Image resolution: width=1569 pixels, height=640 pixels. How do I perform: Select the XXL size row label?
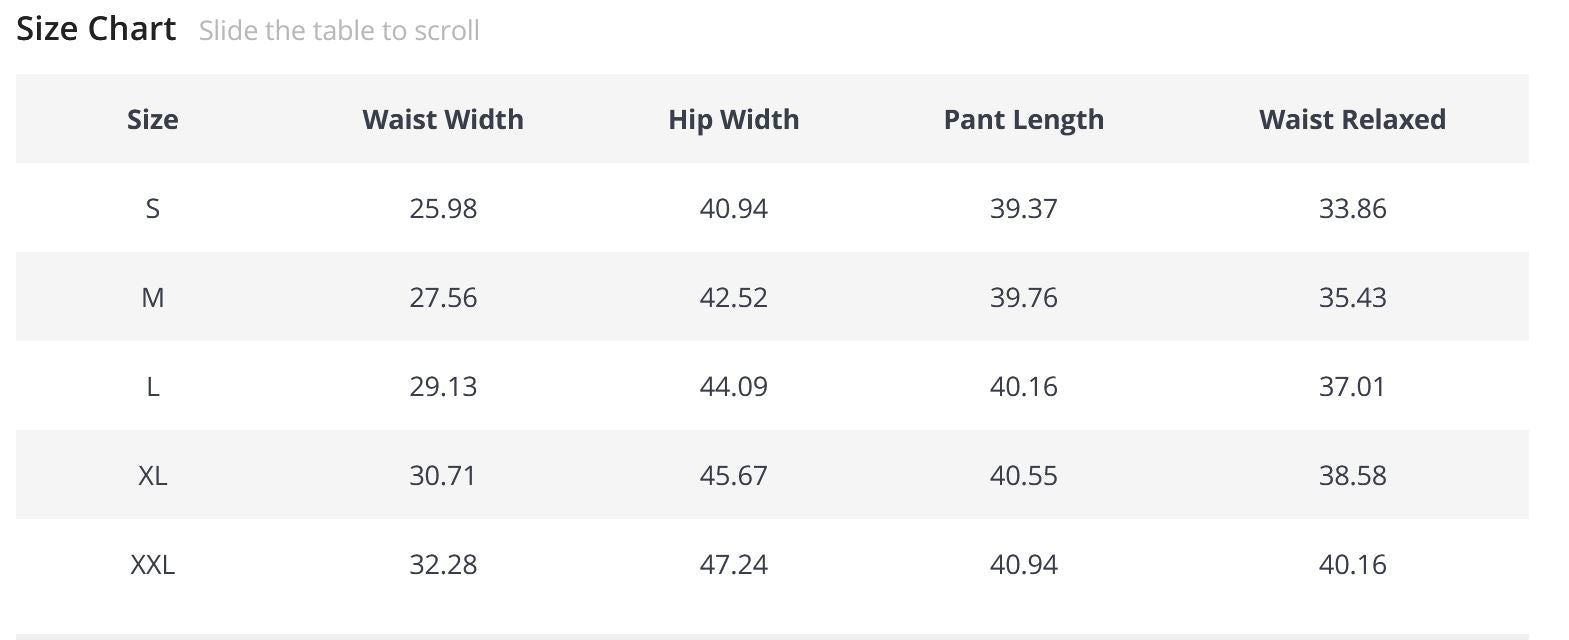[153, 565]
